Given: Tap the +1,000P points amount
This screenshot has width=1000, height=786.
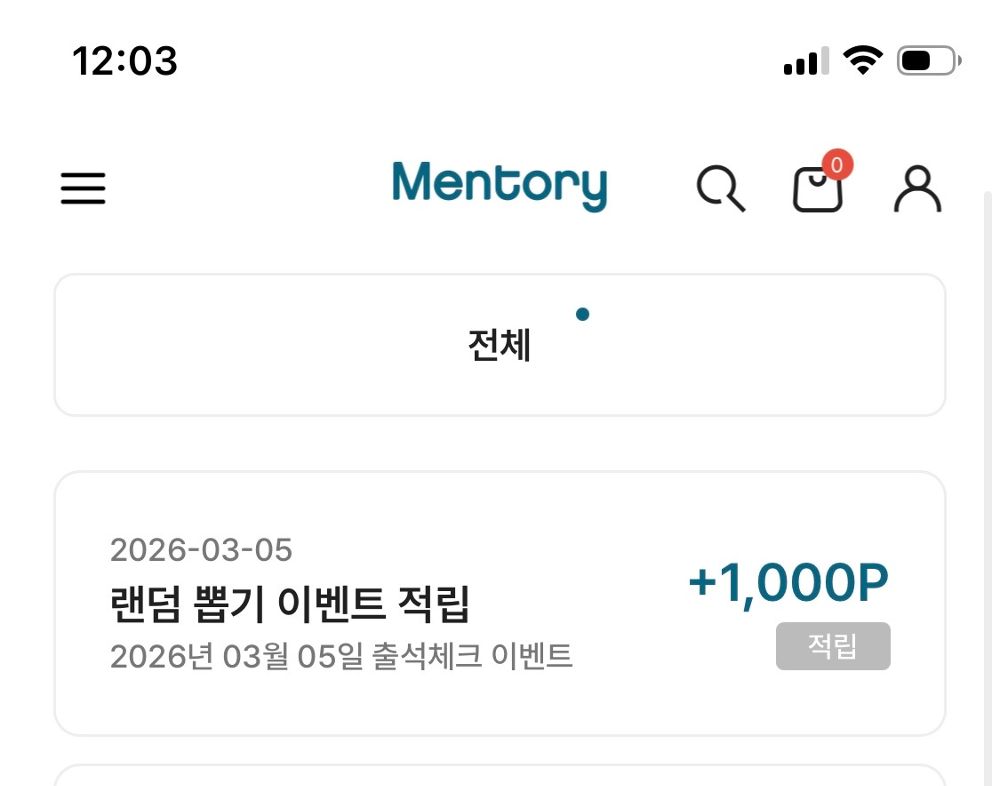Looking at the screenshot, I should click(789, 581).
